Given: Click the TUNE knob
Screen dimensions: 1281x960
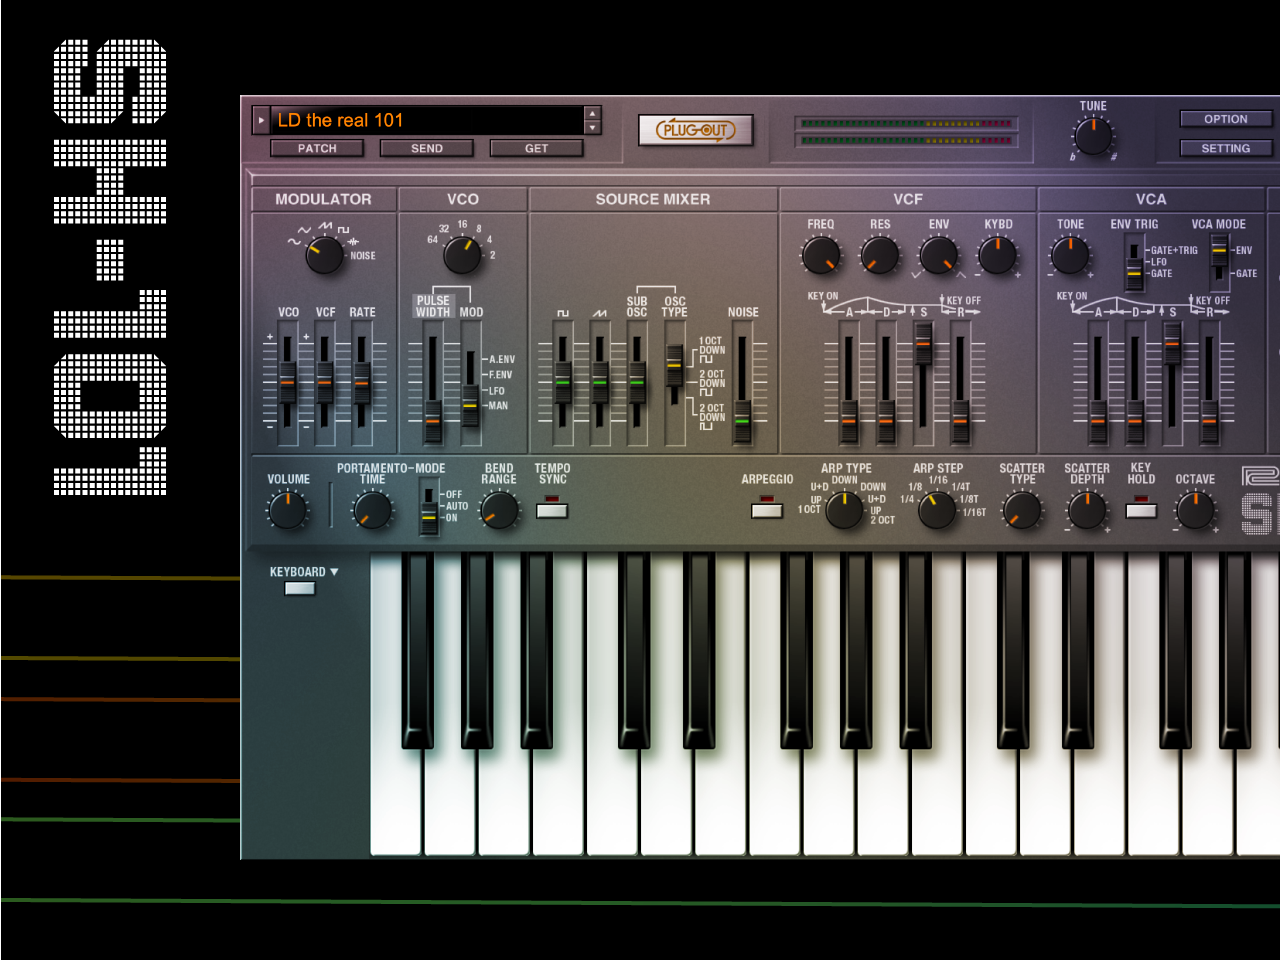Looking at the screenshot, I should [x=1093, y=136].
